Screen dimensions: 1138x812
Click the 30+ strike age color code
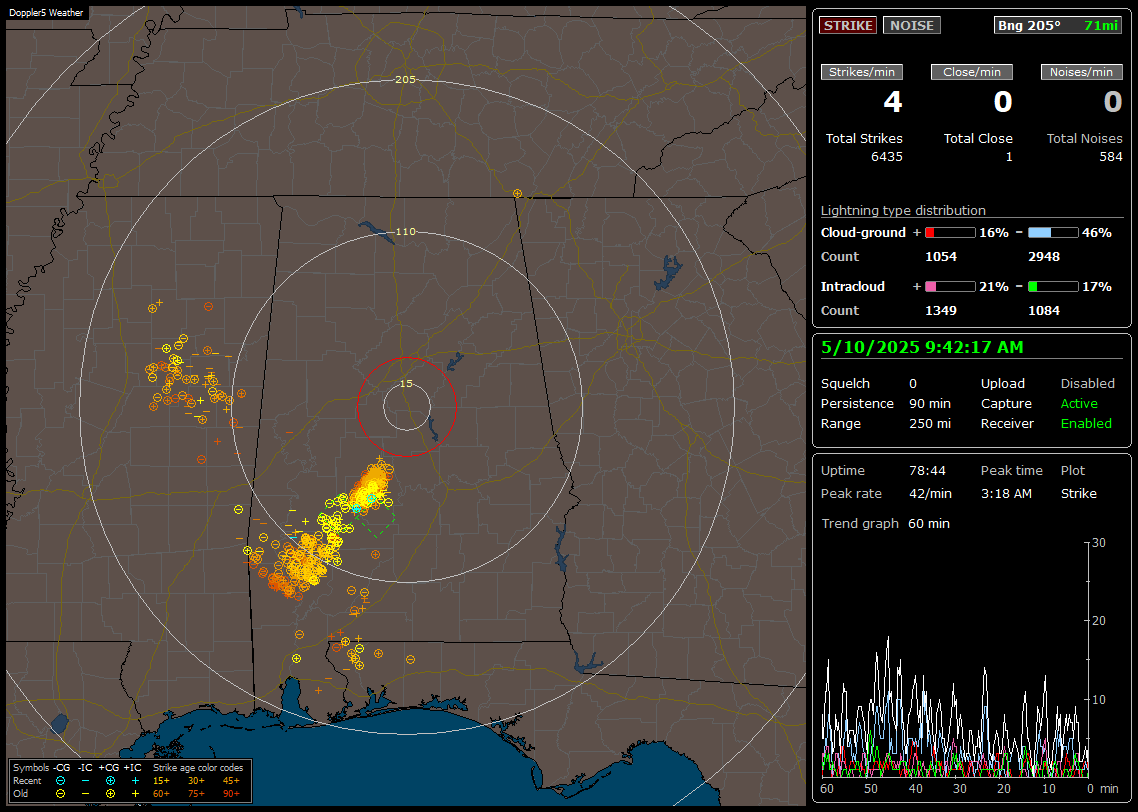click(x=196, y=781)
